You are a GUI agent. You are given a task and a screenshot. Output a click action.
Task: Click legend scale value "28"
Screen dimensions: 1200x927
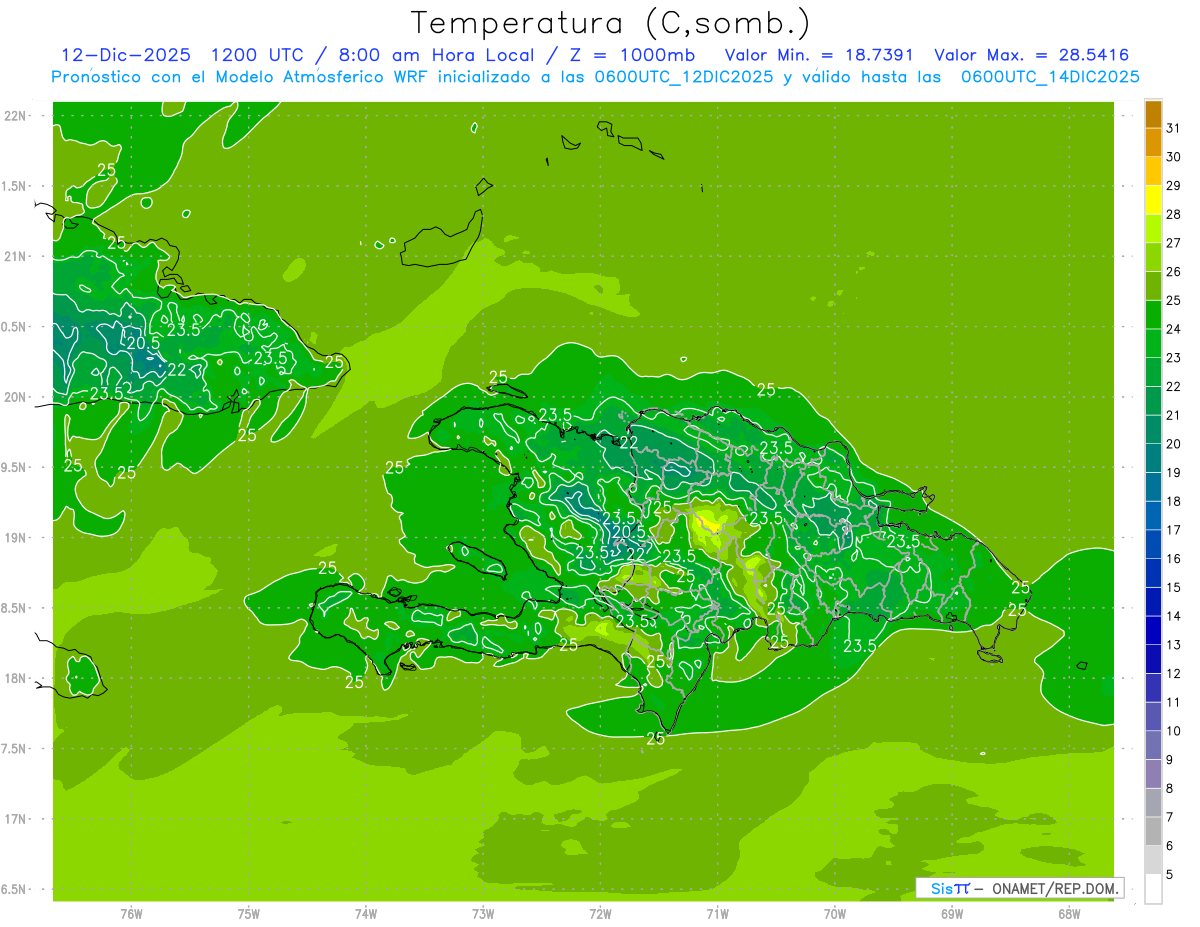[1173, 214]
